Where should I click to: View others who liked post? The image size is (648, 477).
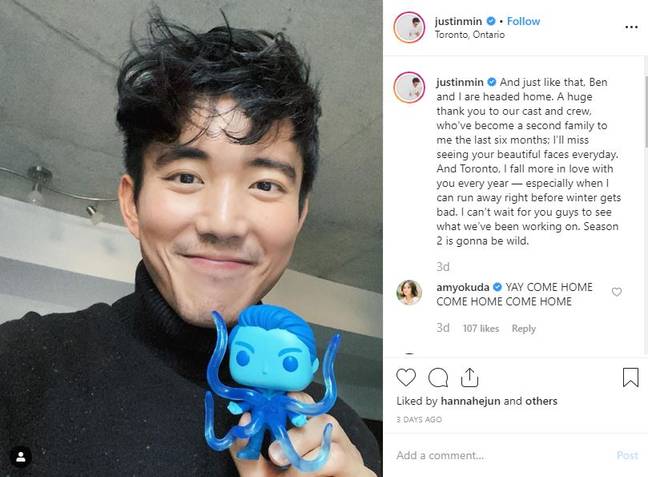coord(541,401)
